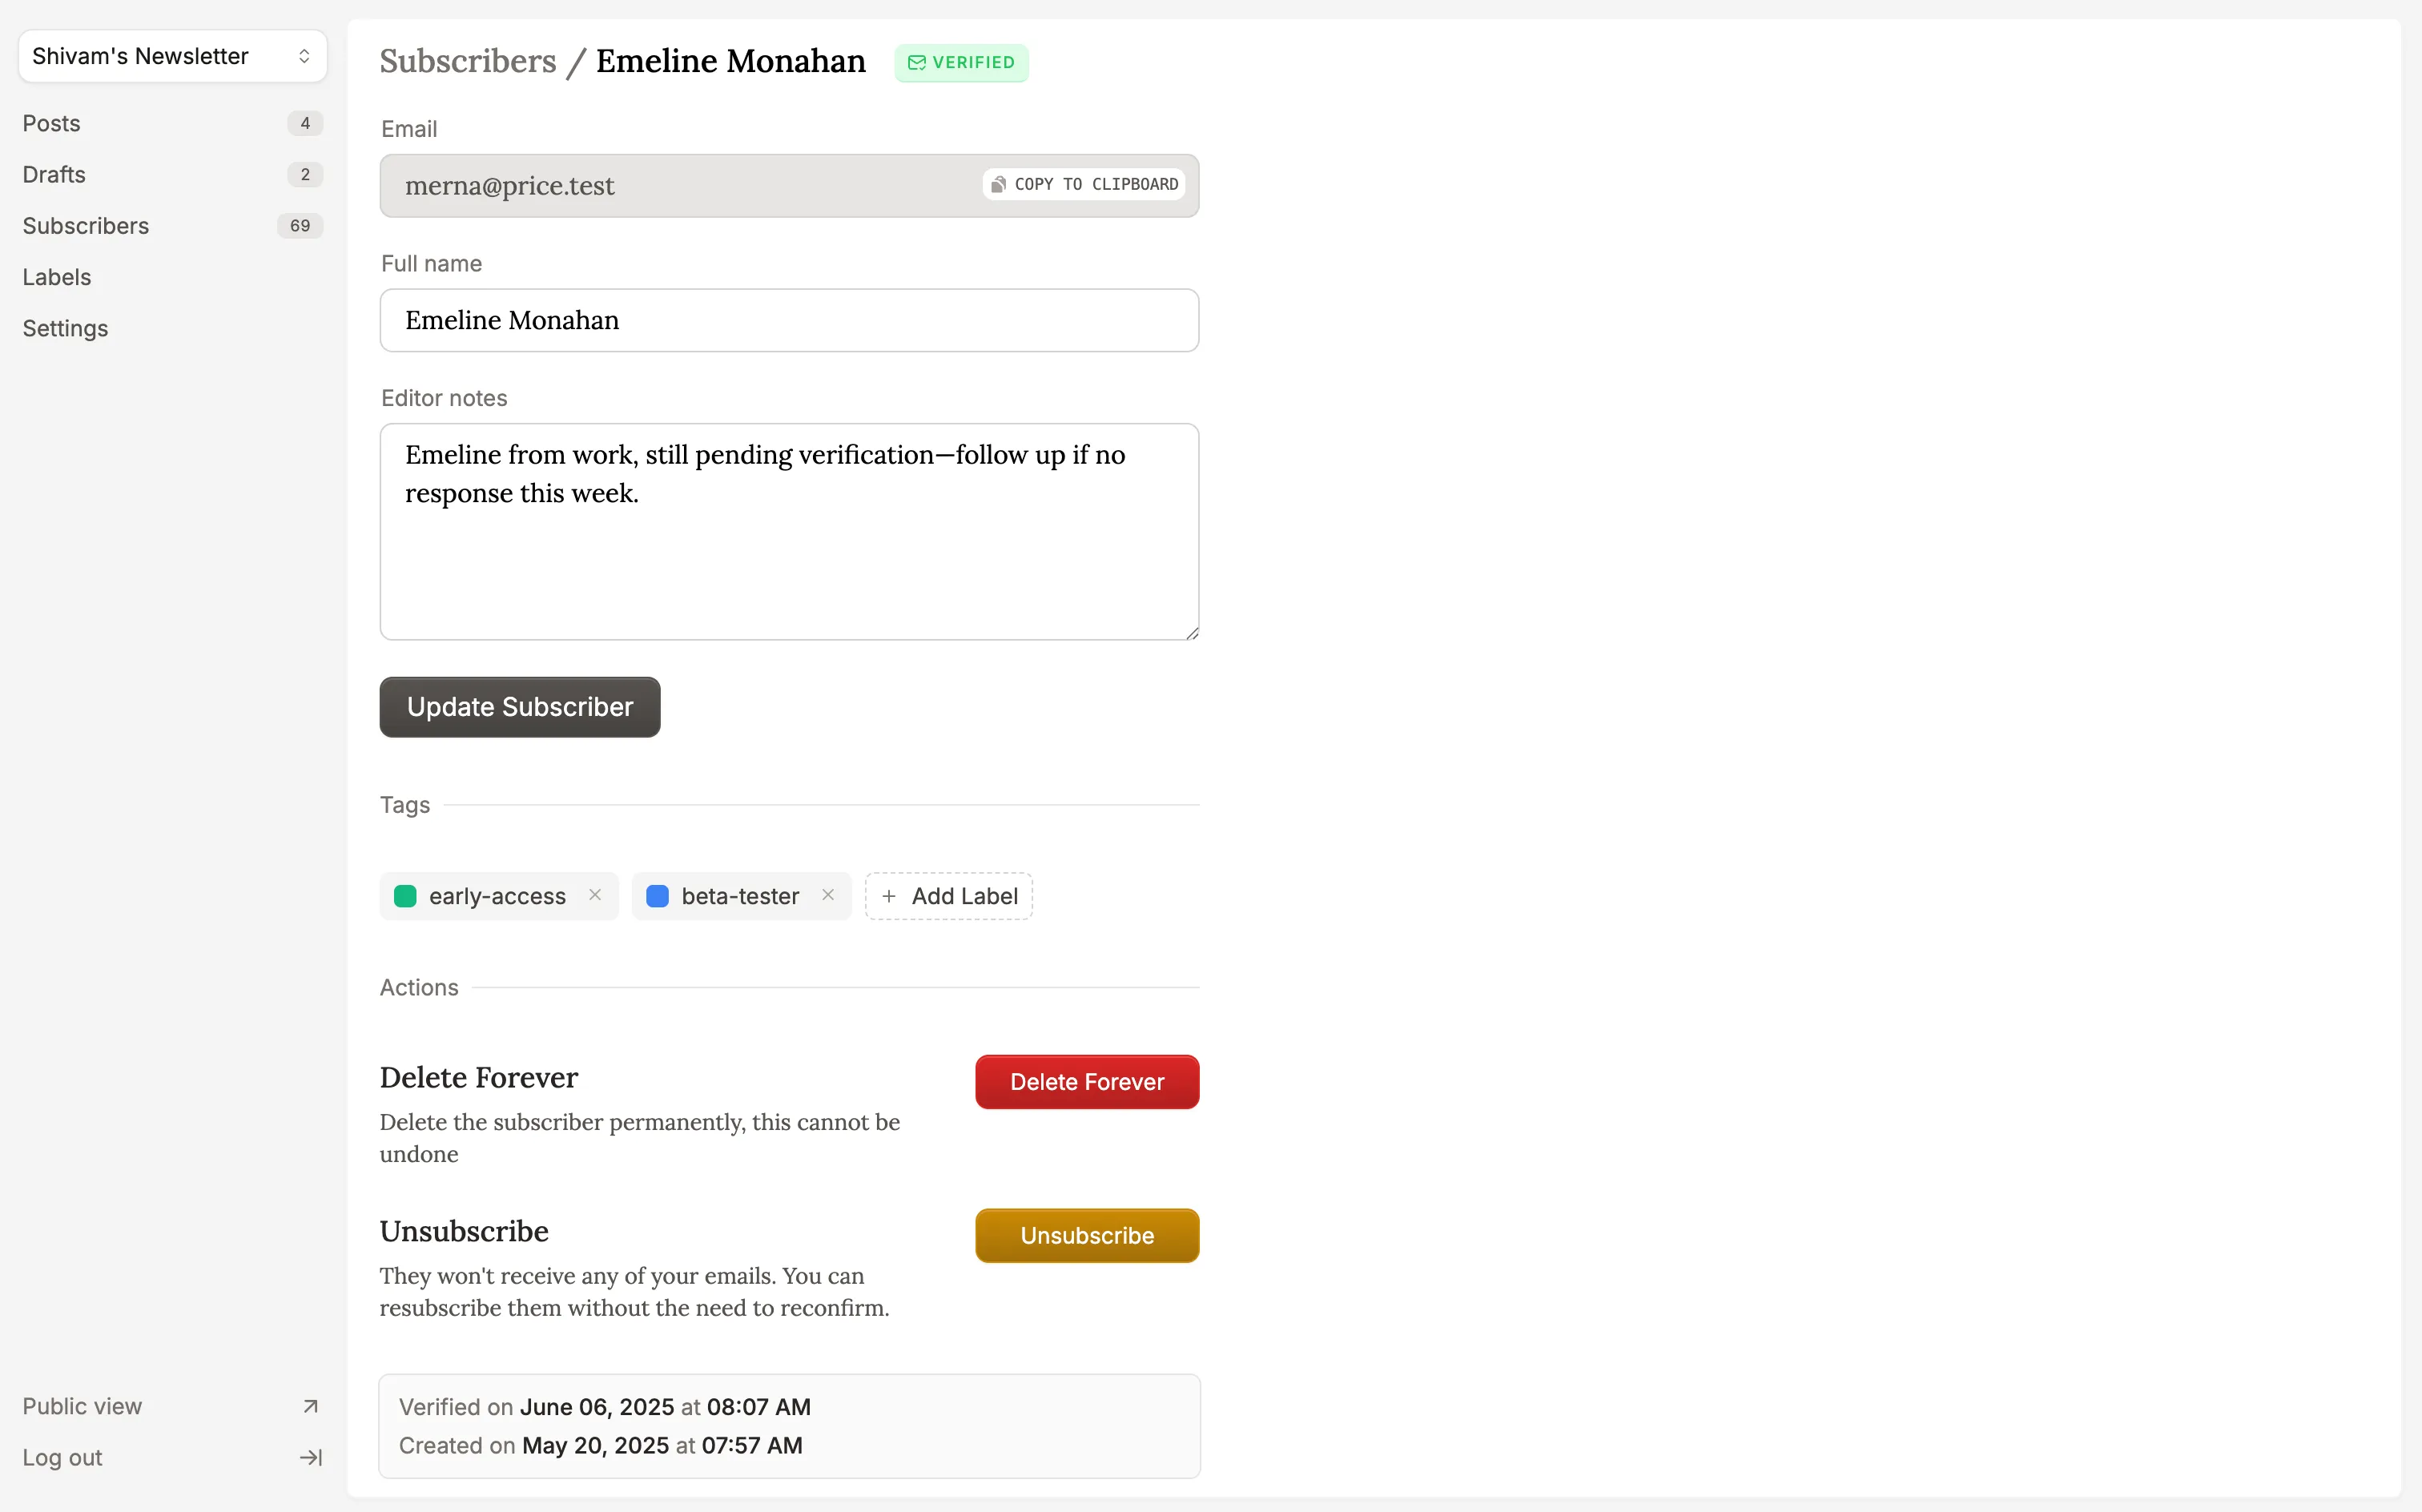
Task: Select Posts in the sidebar
Action: coord(52,123)
